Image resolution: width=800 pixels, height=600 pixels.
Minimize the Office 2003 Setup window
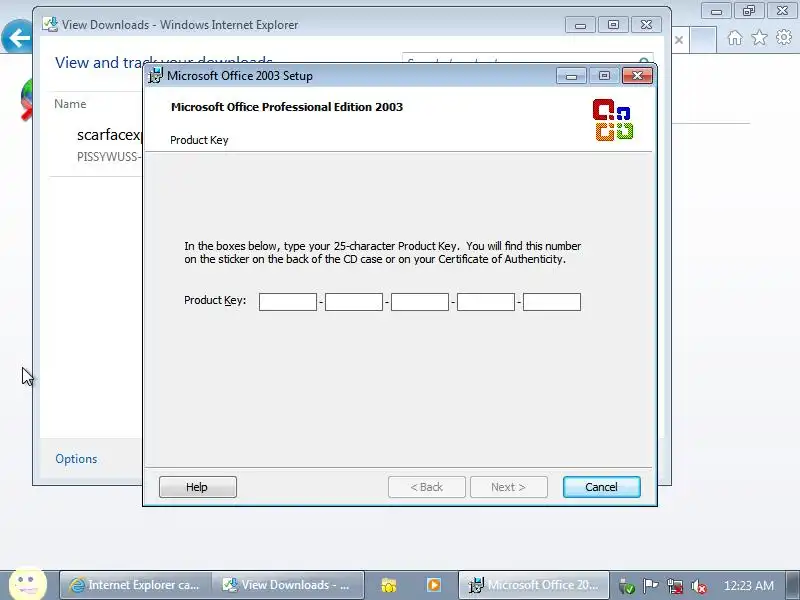coord(571,76)
